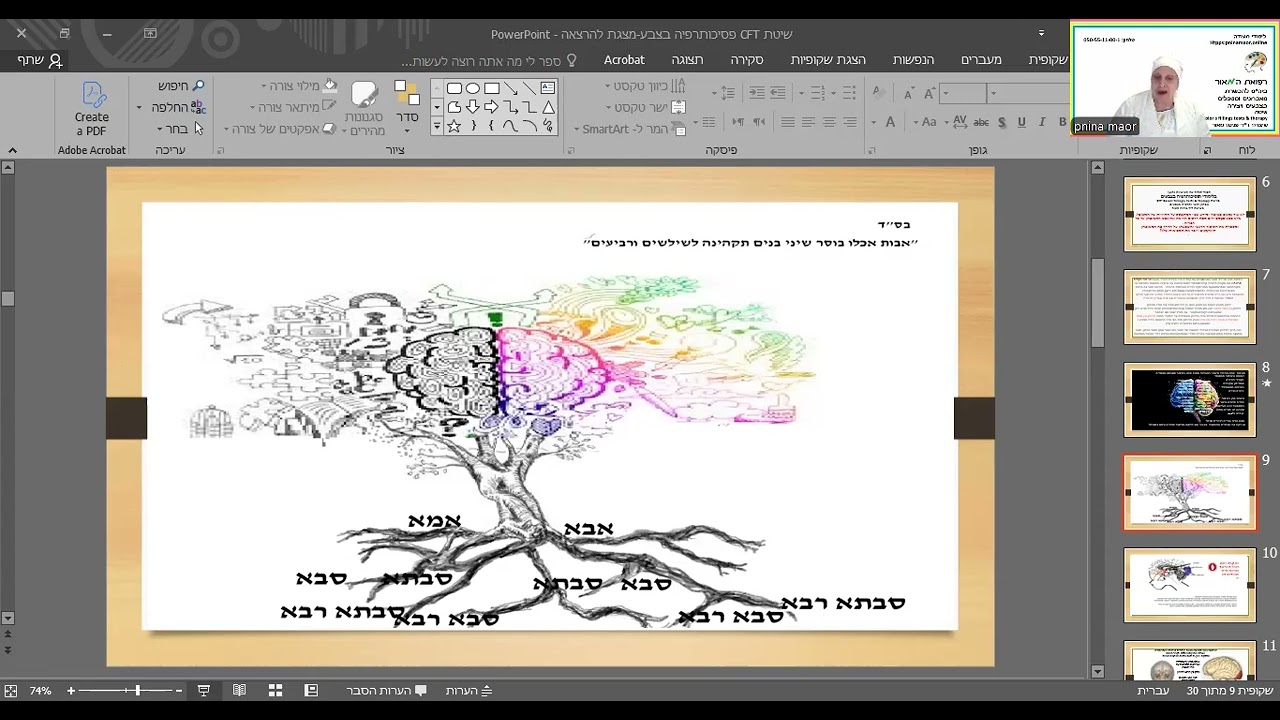The width and height of the screenshot is (1280, 720).
Task: Click the חיפוש (Find) button
Action: click(181, 86)
